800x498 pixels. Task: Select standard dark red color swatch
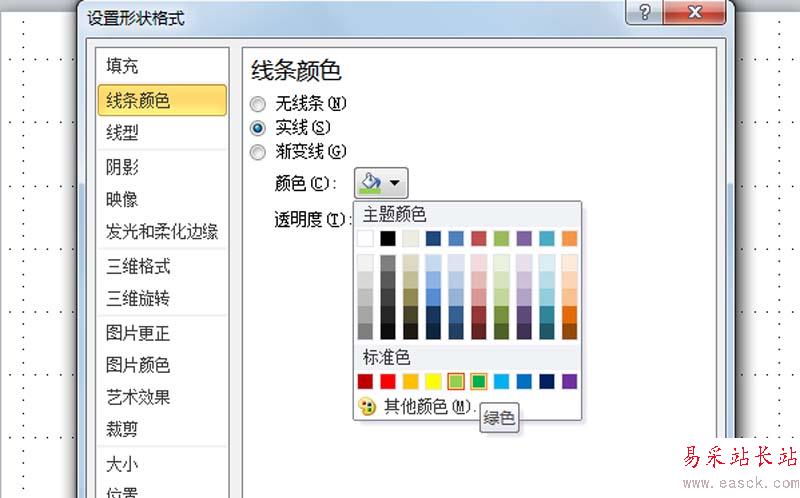pyautogui.click(x=365, y=381)
